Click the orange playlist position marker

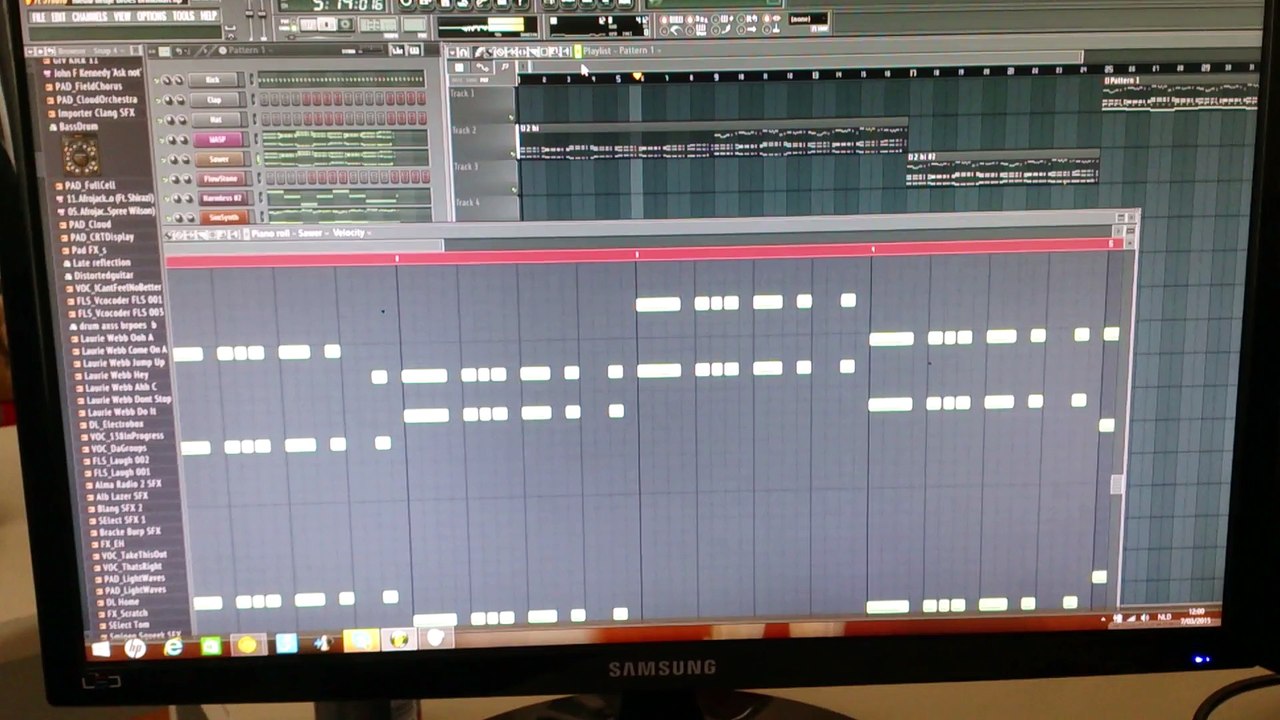pyautogui.click(x=637, y=76)
